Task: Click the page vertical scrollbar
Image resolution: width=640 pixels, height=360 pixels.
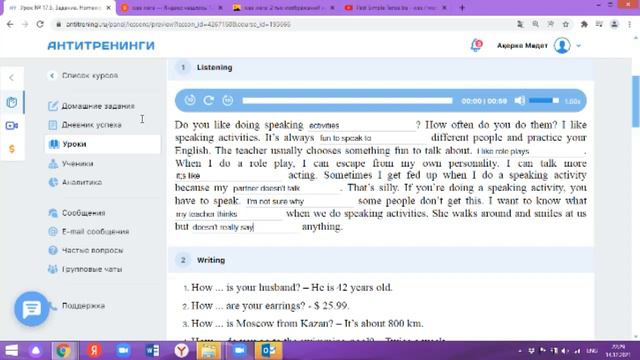Action: coord(636,102)
